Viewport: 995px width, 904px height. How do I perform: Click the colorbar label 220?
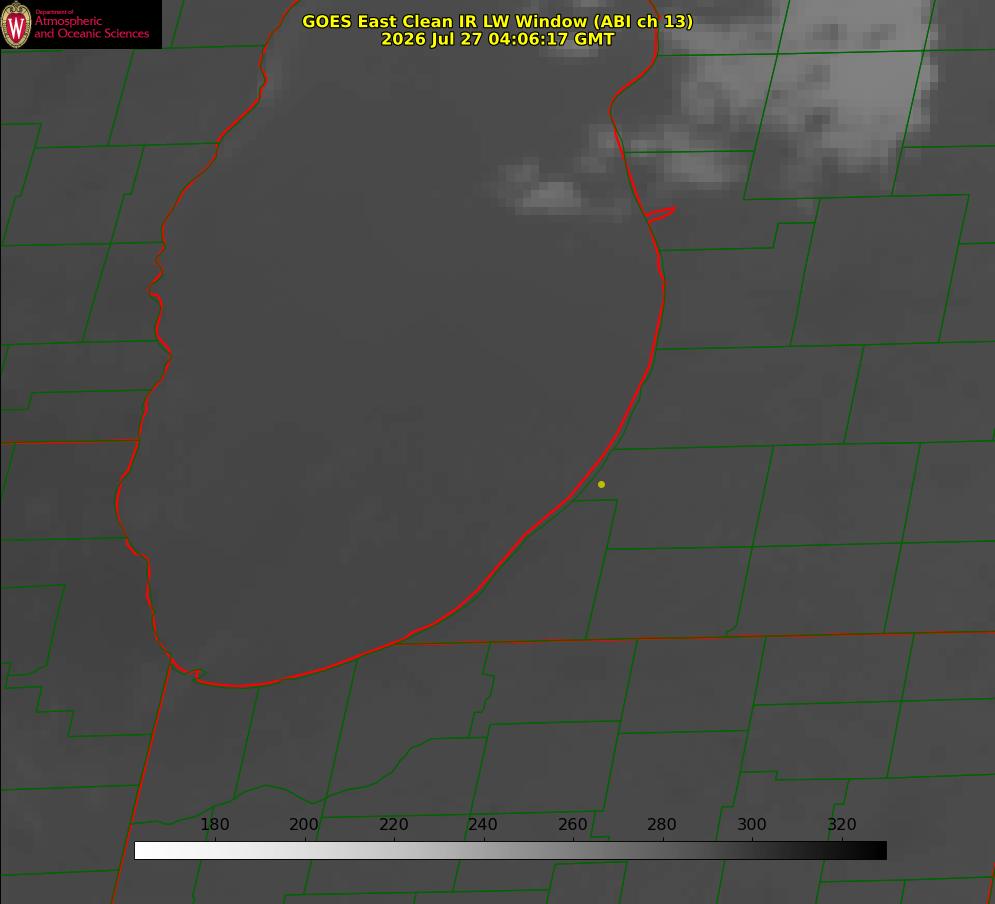[x=393, y=824]
